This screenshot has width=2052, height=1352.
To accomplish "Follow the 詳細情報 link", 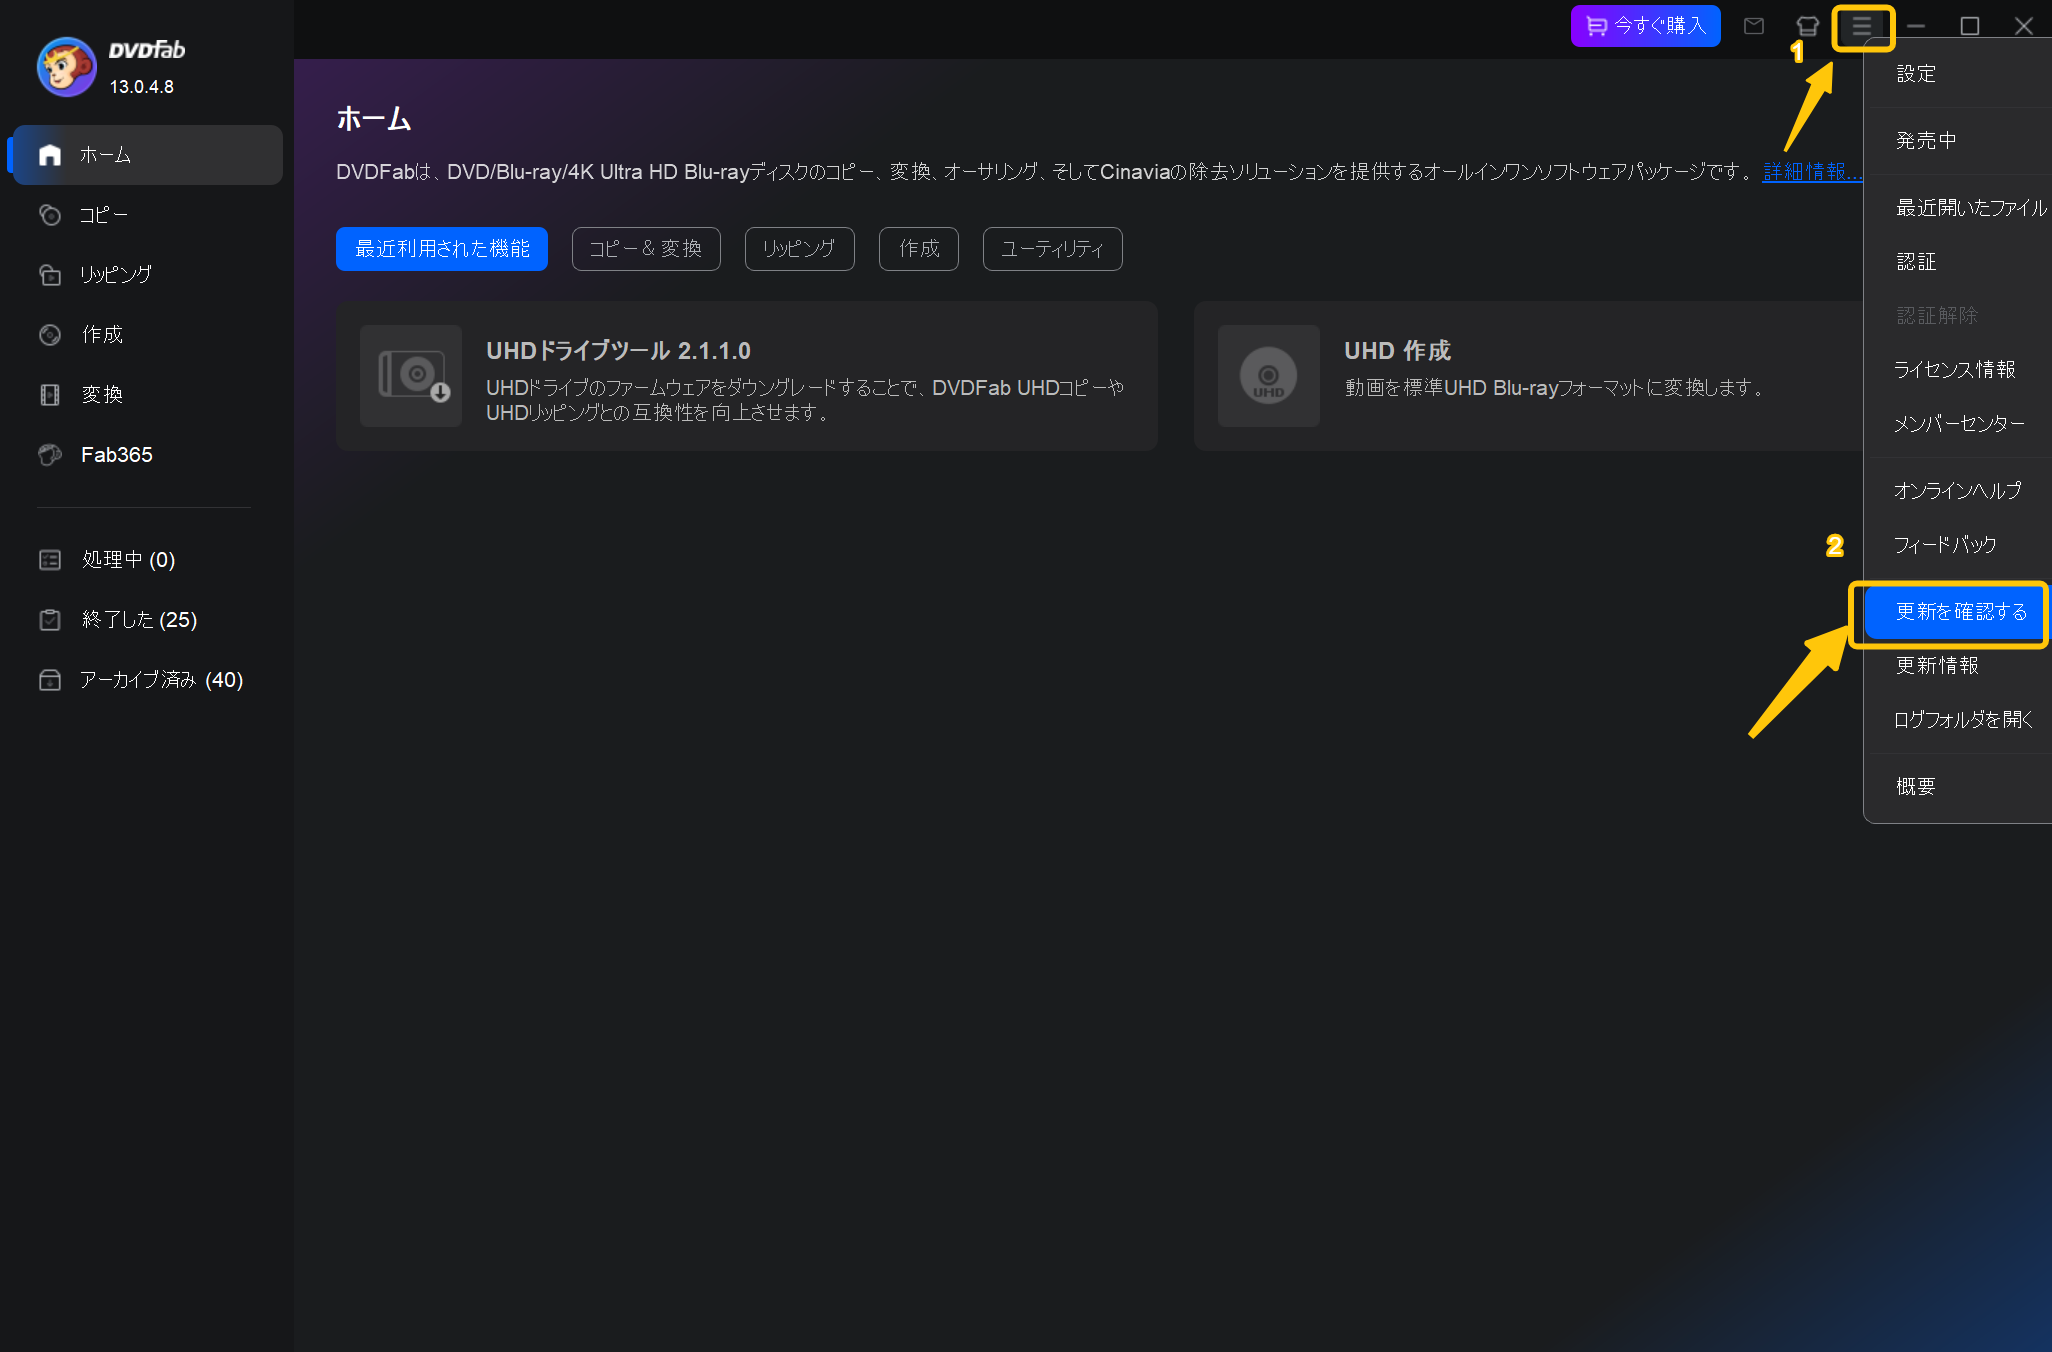I will point(1812,172).
